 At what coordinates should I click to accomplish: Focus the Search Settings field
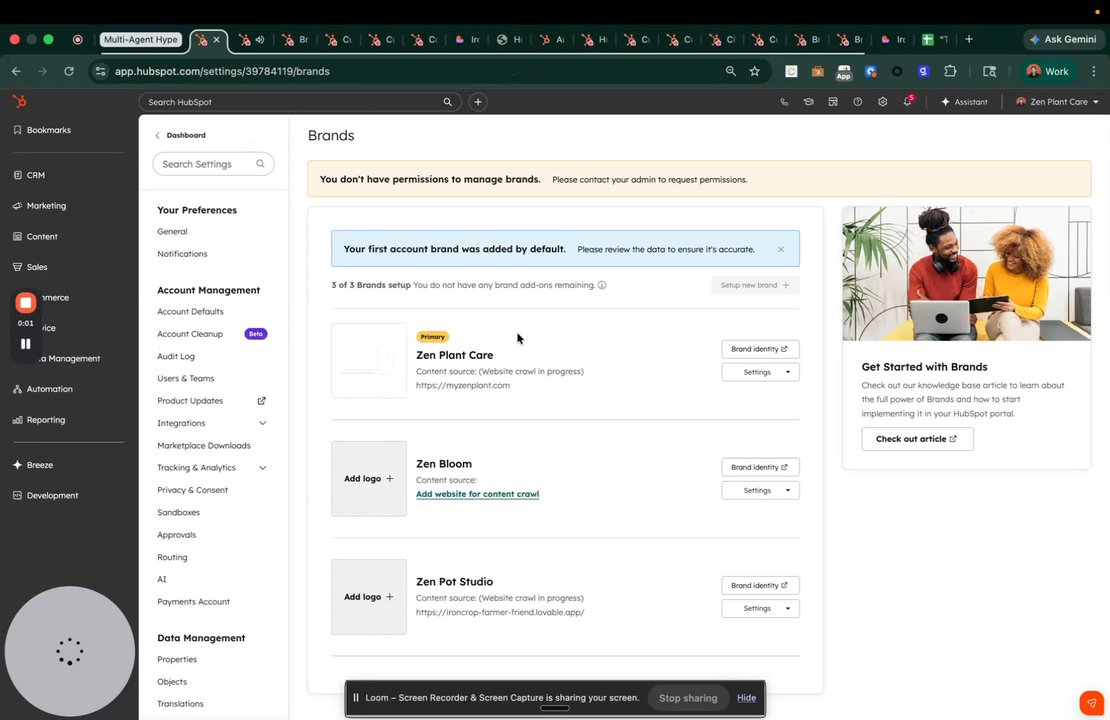[213, 164]
